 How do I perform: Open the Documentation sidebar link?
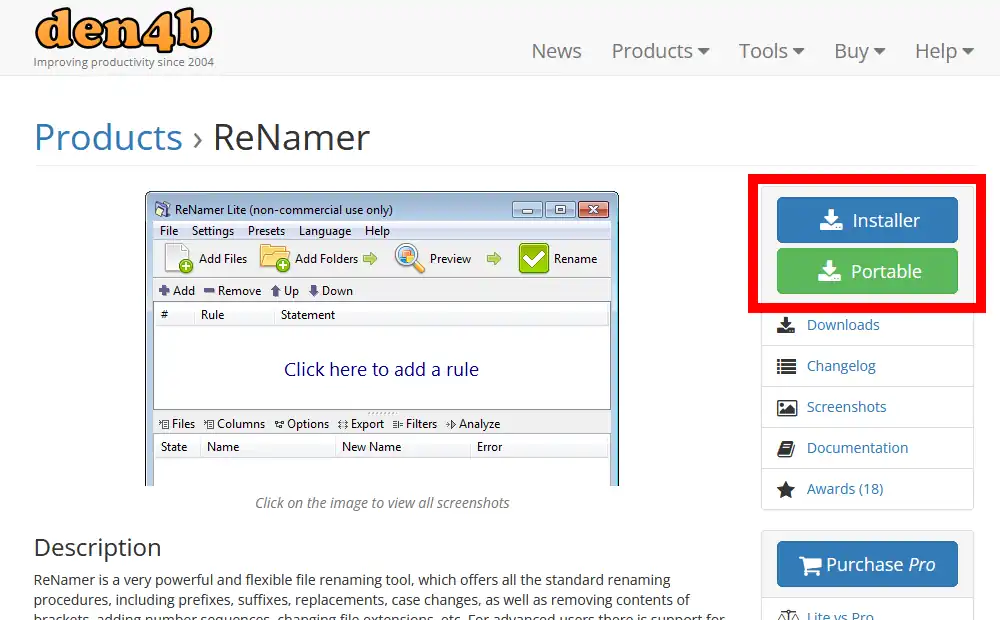tap(857, 448)
